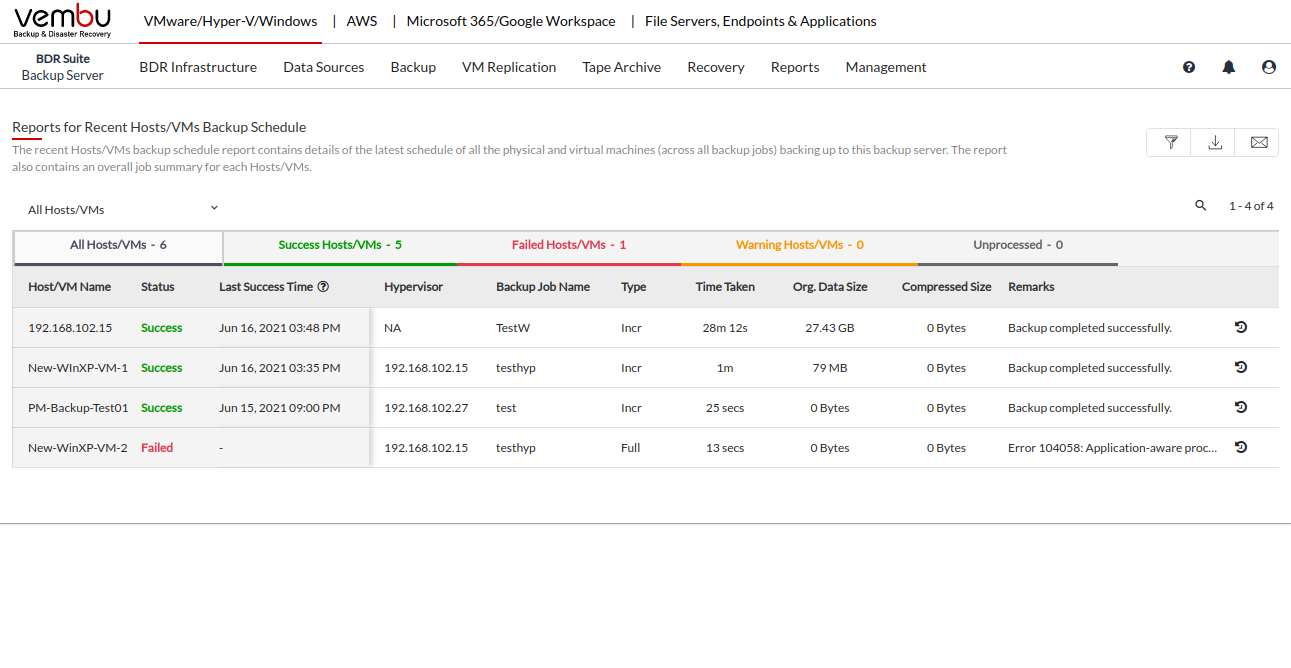View history icon for 192.168.102.15 host
Viewport: 1291px width, 668px height.
click(1241, 327)
